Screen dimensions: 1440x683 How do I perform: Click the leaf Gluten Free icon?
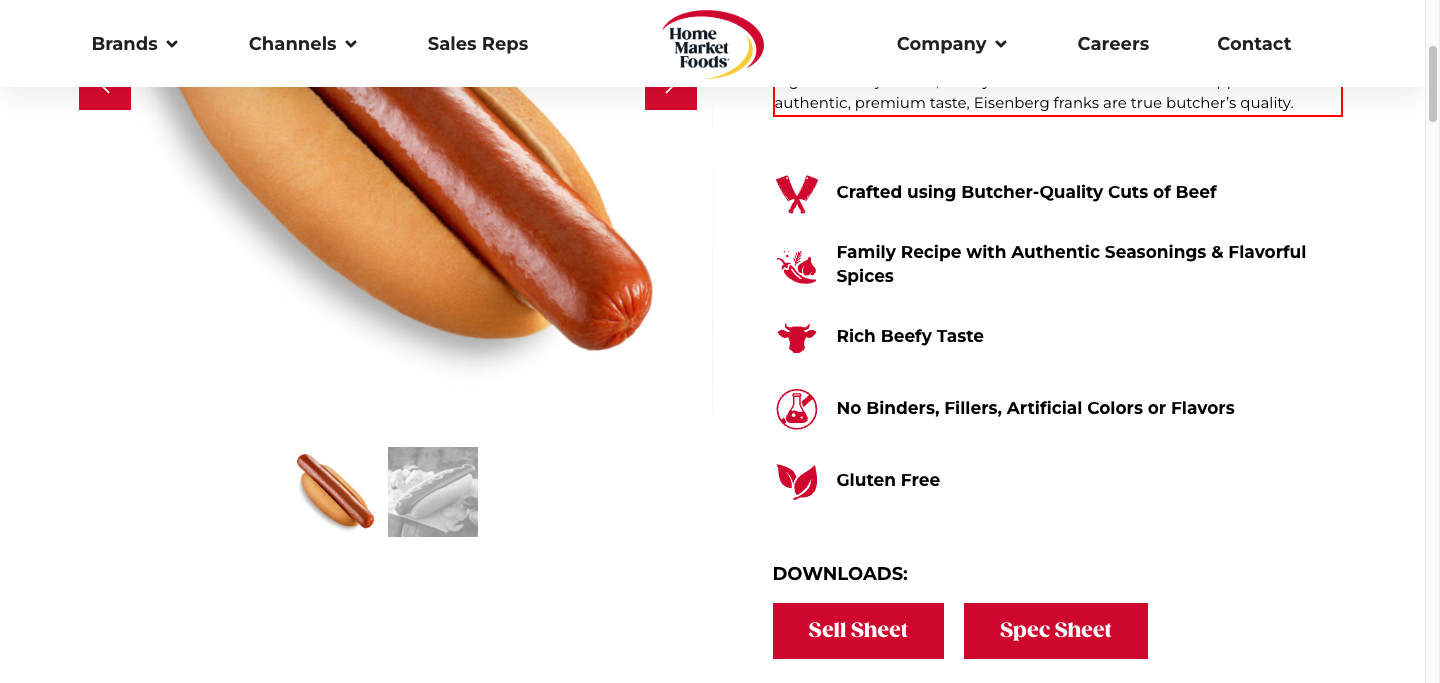click(796, 481)
